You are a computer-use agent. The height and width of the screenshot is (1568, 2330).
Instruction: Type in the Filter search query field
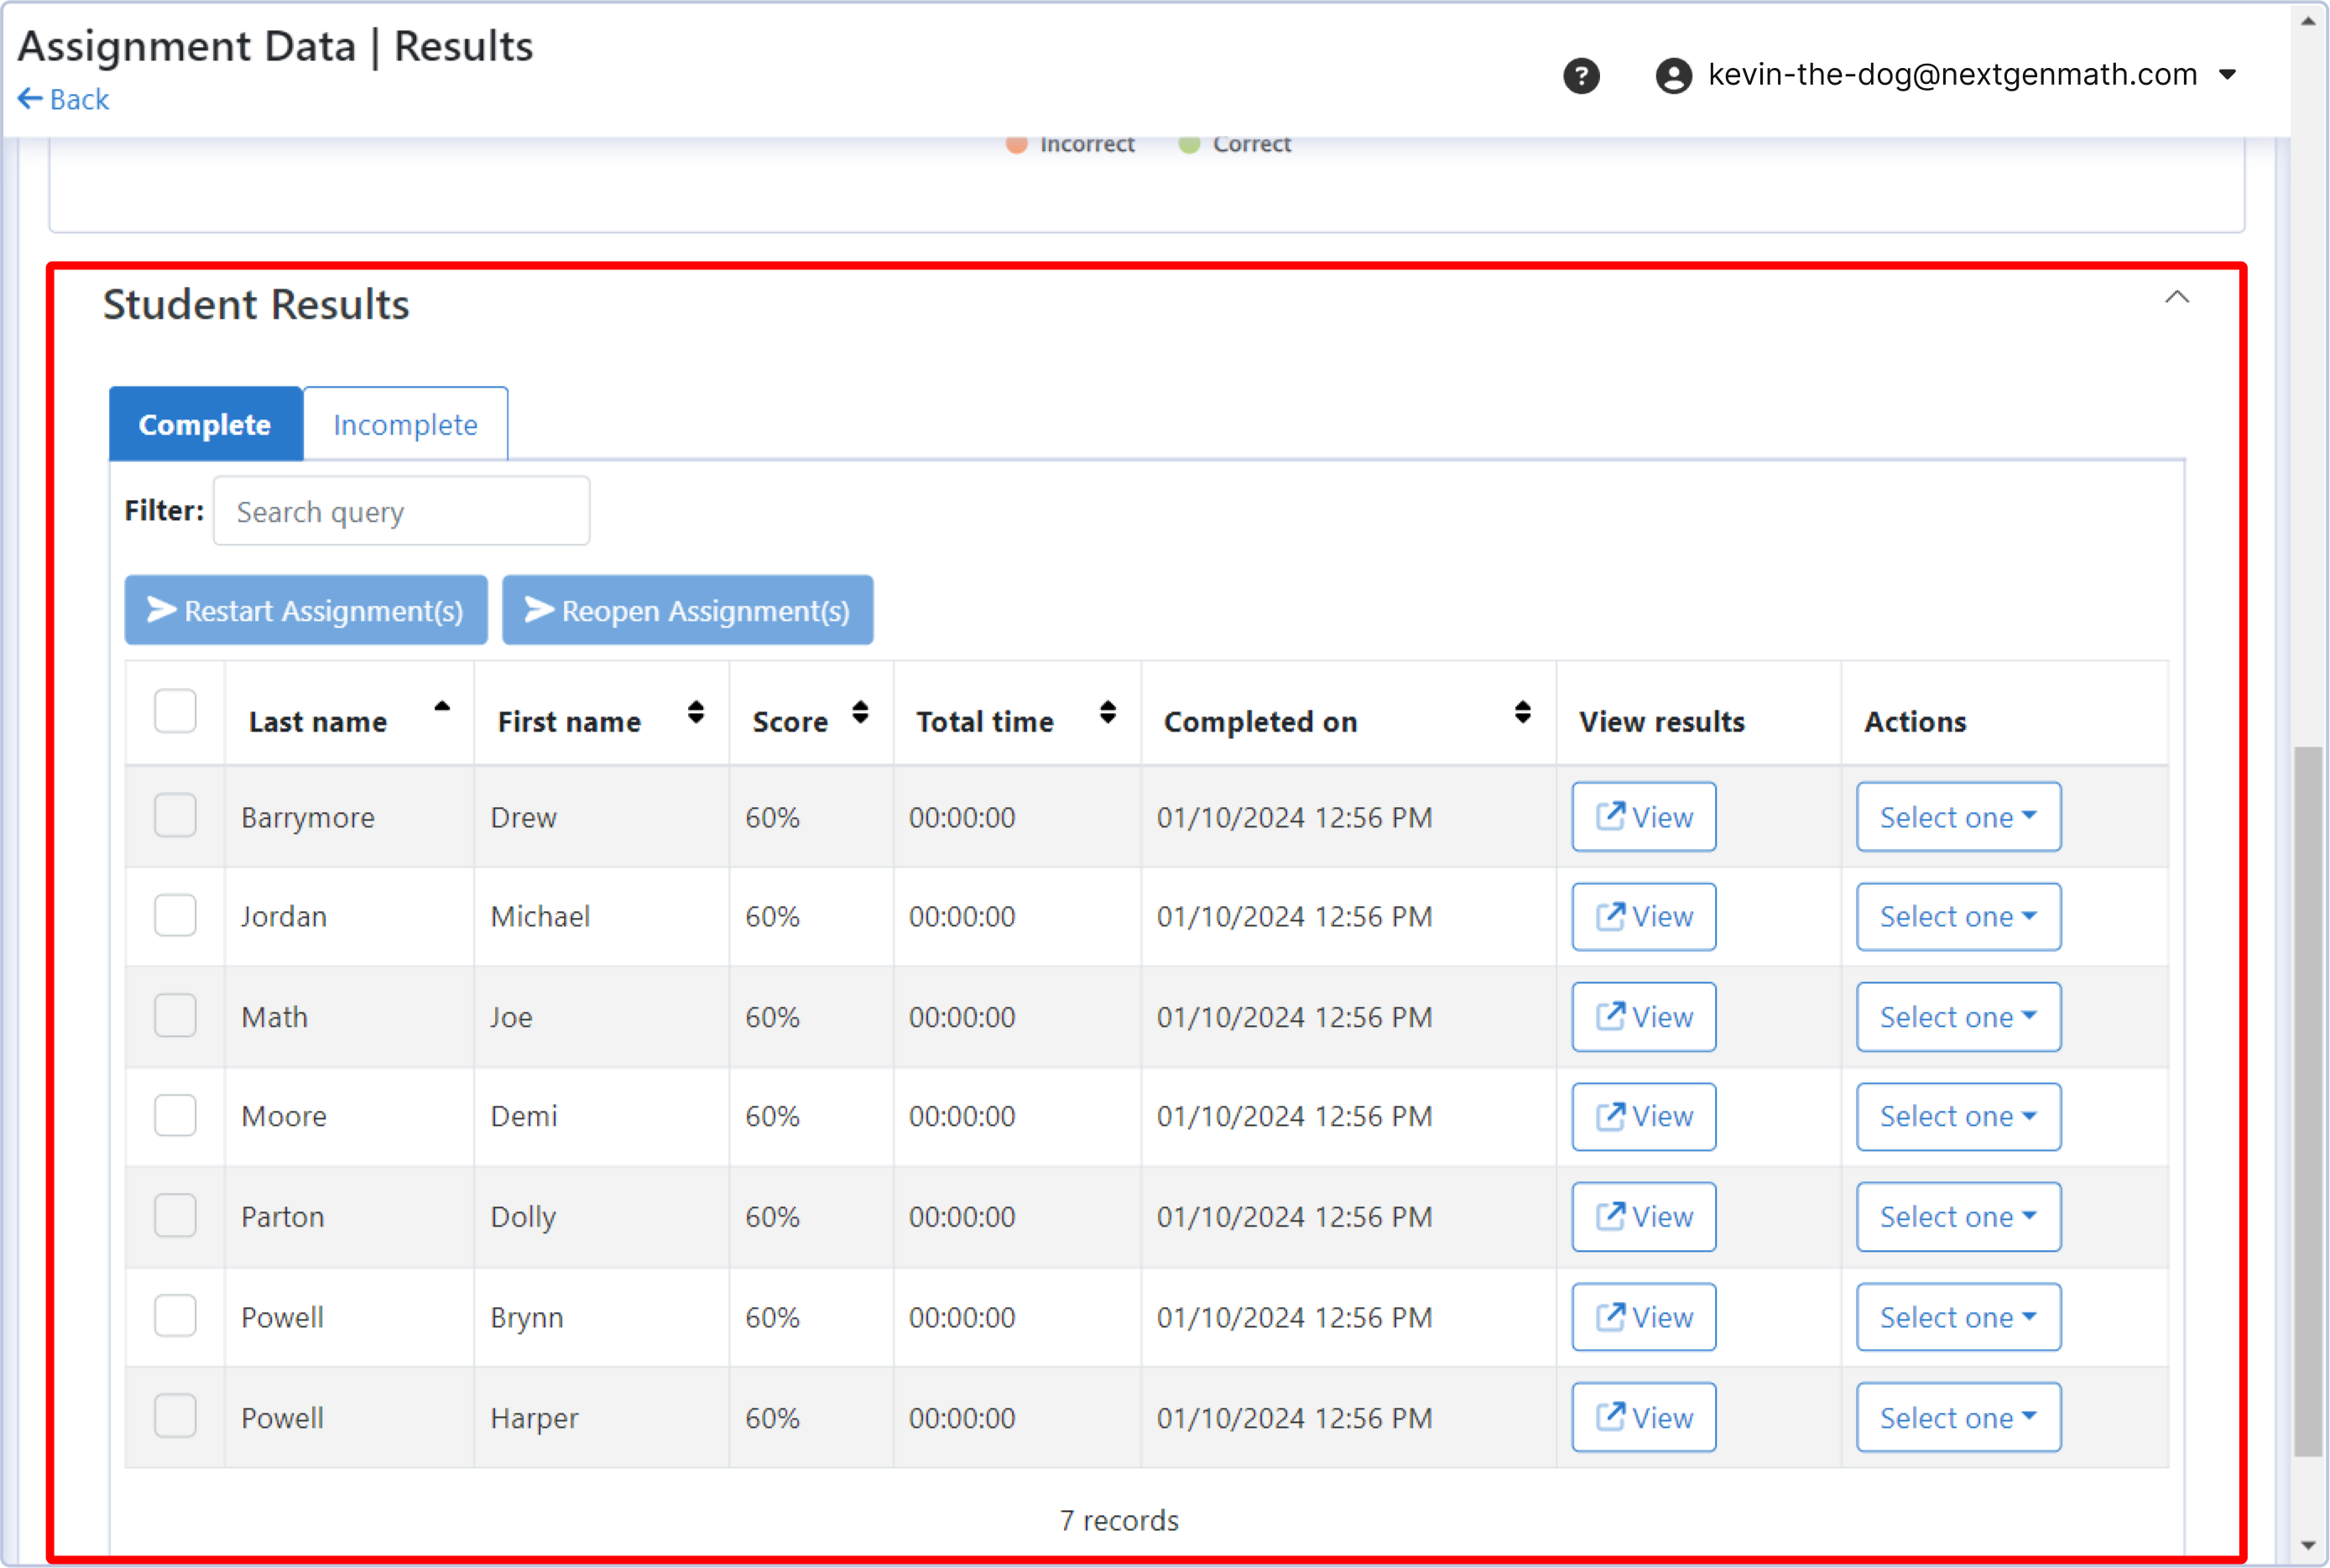tap(401, 510)
